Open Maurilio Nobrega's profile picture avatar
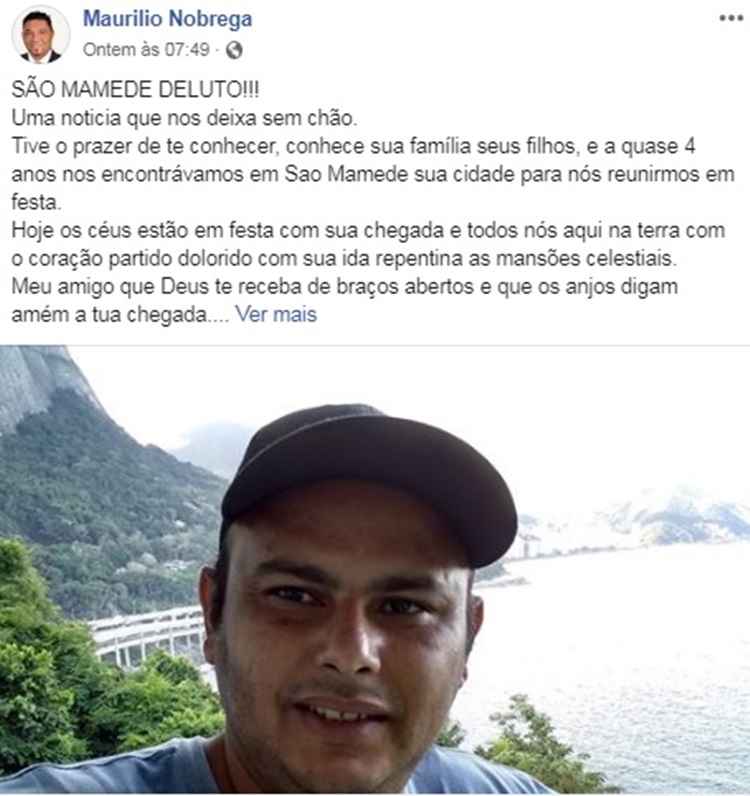Screen dimensions: 750x796 pos(41,34)
